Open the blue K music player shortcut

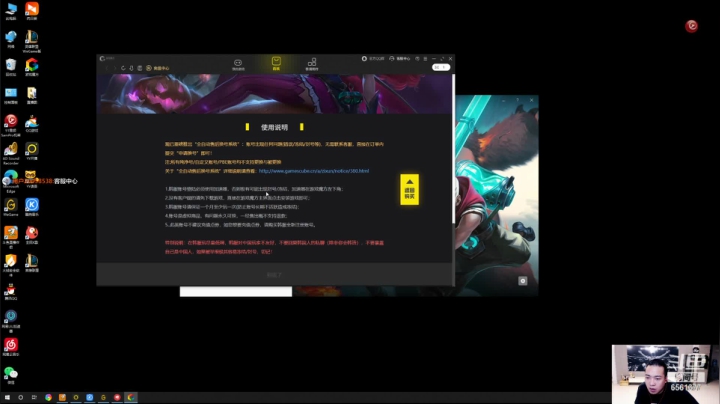32,207
